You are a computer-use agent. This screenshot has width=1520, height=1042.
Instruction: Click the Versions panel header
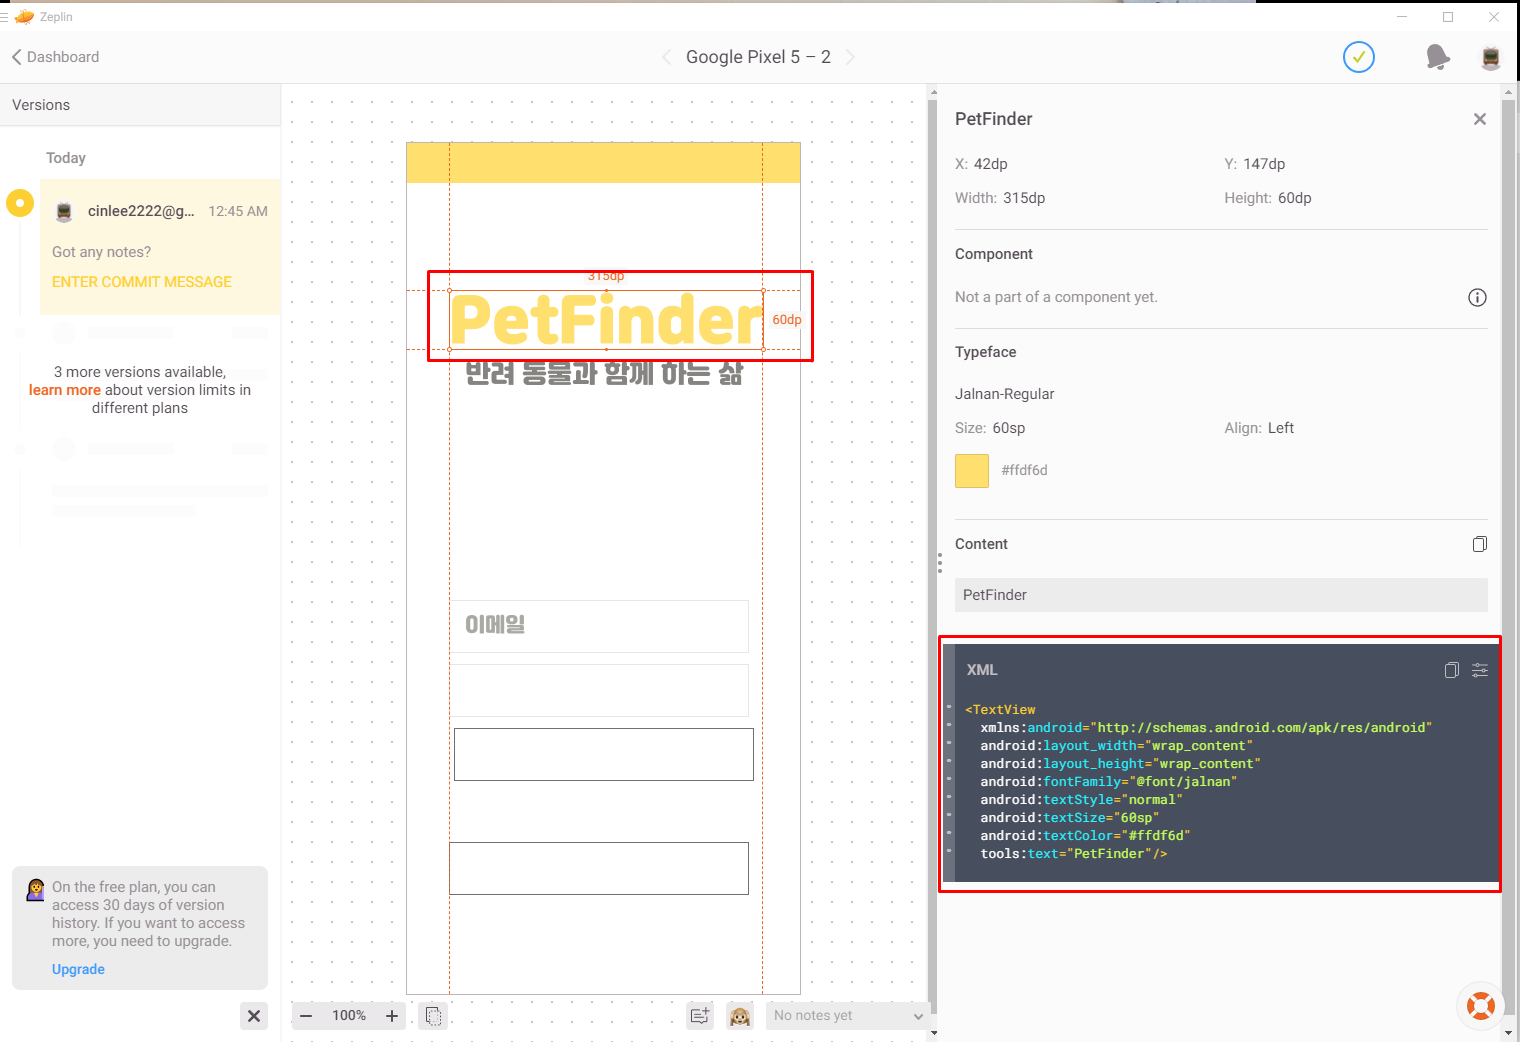pos(140,105)
